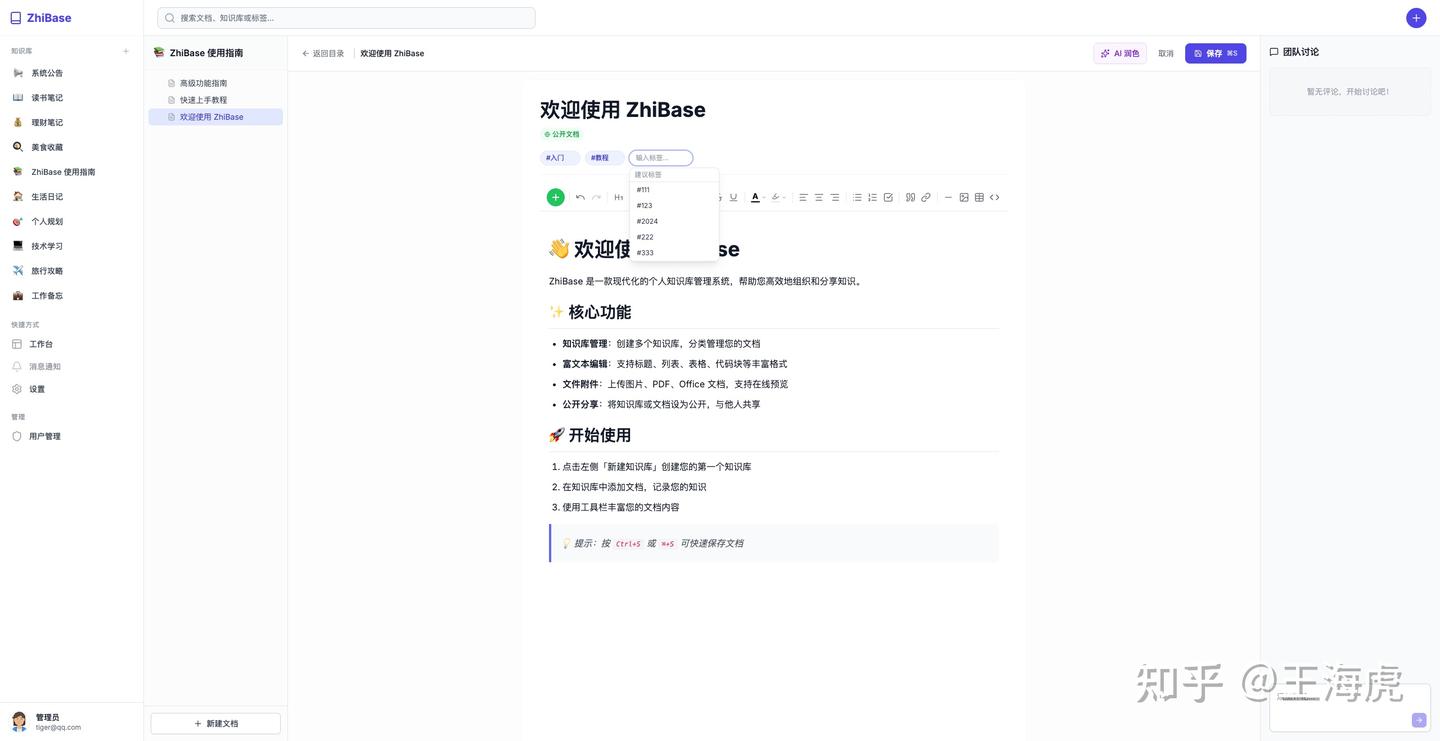Viewport: 1440px width, 741px height.
Task: Redo the last edit
Action: [596, 197]
